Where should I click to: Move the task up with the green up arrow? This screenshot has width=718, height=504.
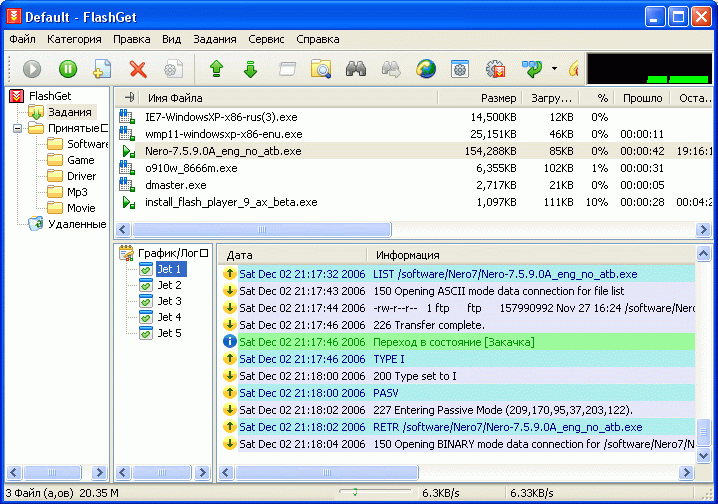pyautogui.click(x=216, y=69)
